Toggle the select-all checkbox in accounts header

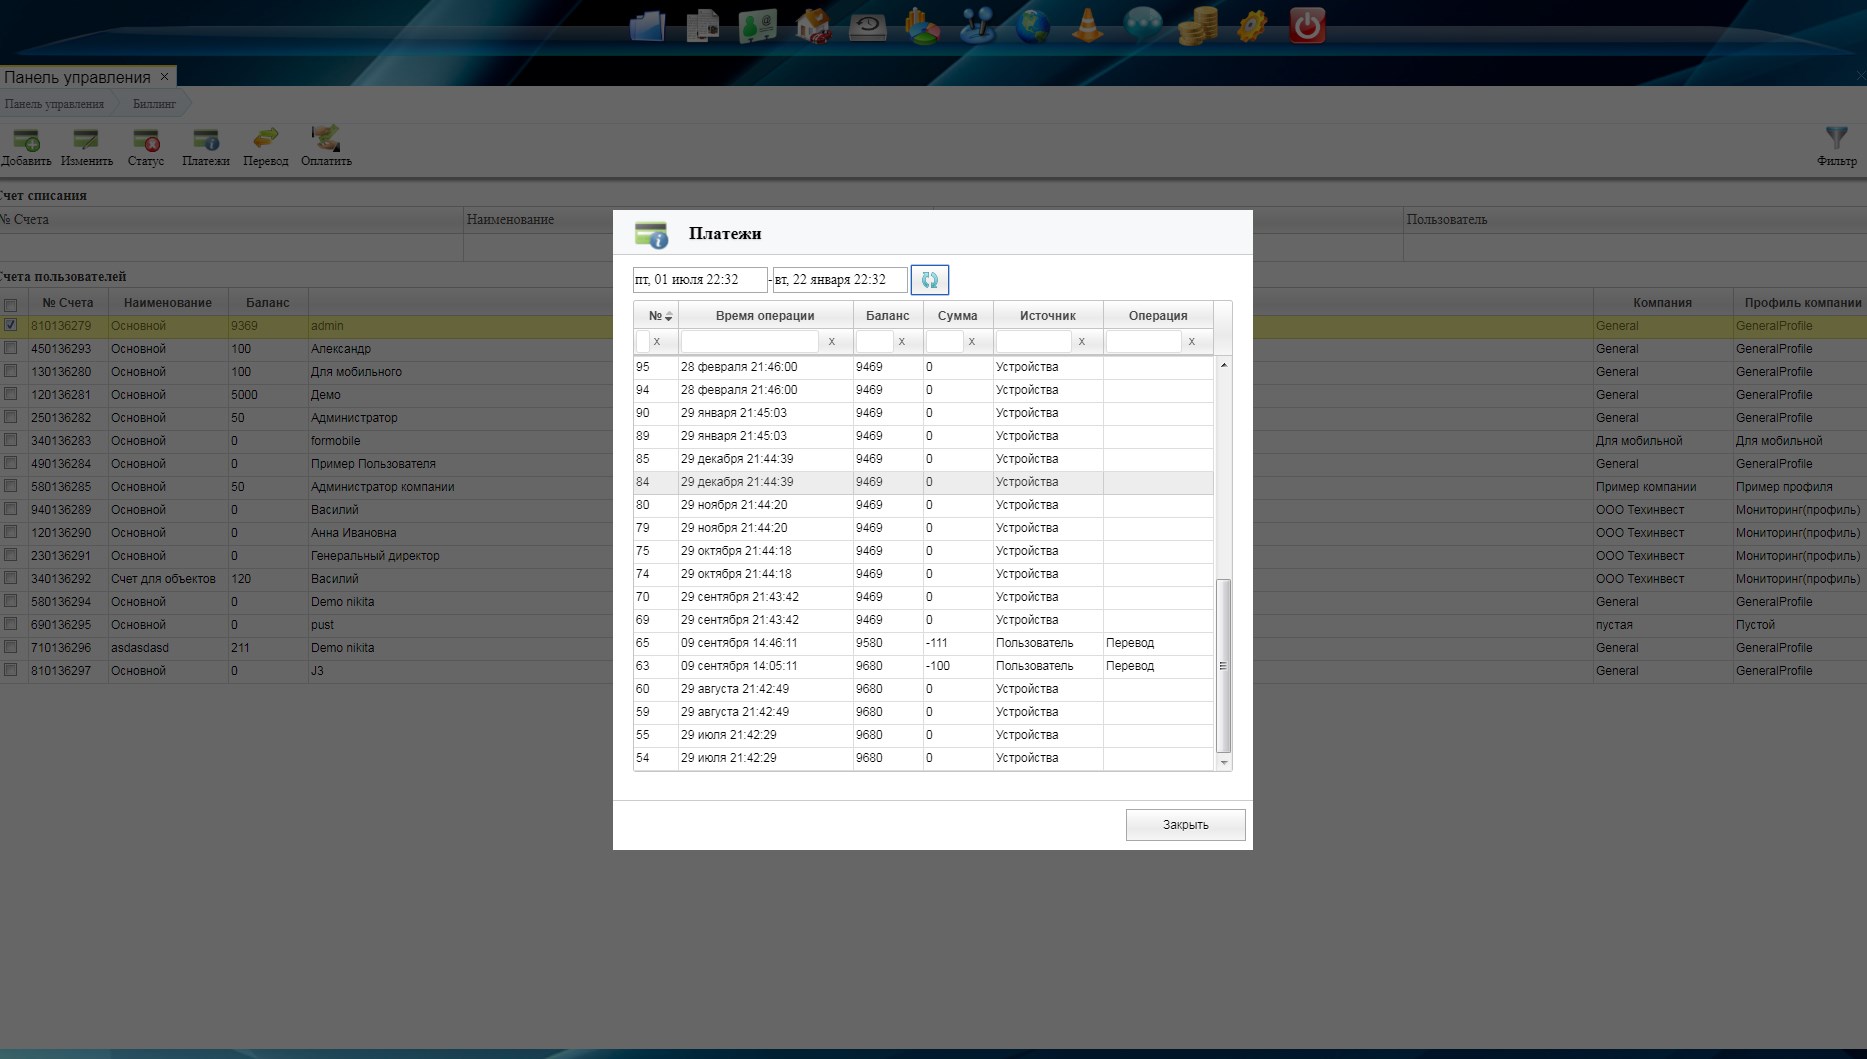point(11,305)
